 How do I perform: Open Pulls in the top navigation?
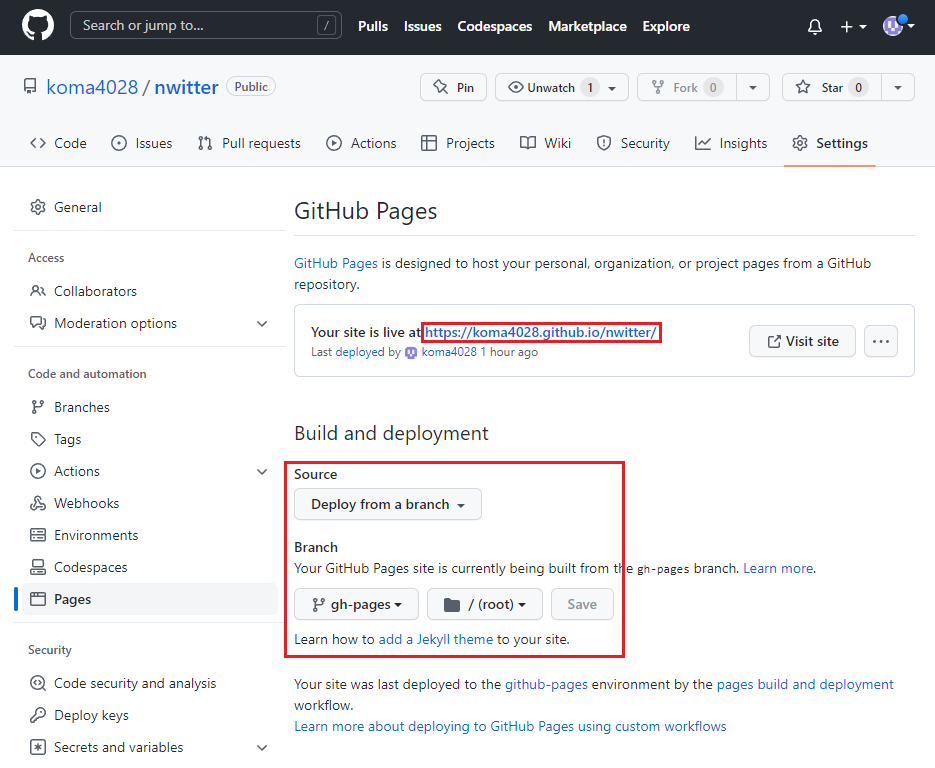[x=373, y=26]
